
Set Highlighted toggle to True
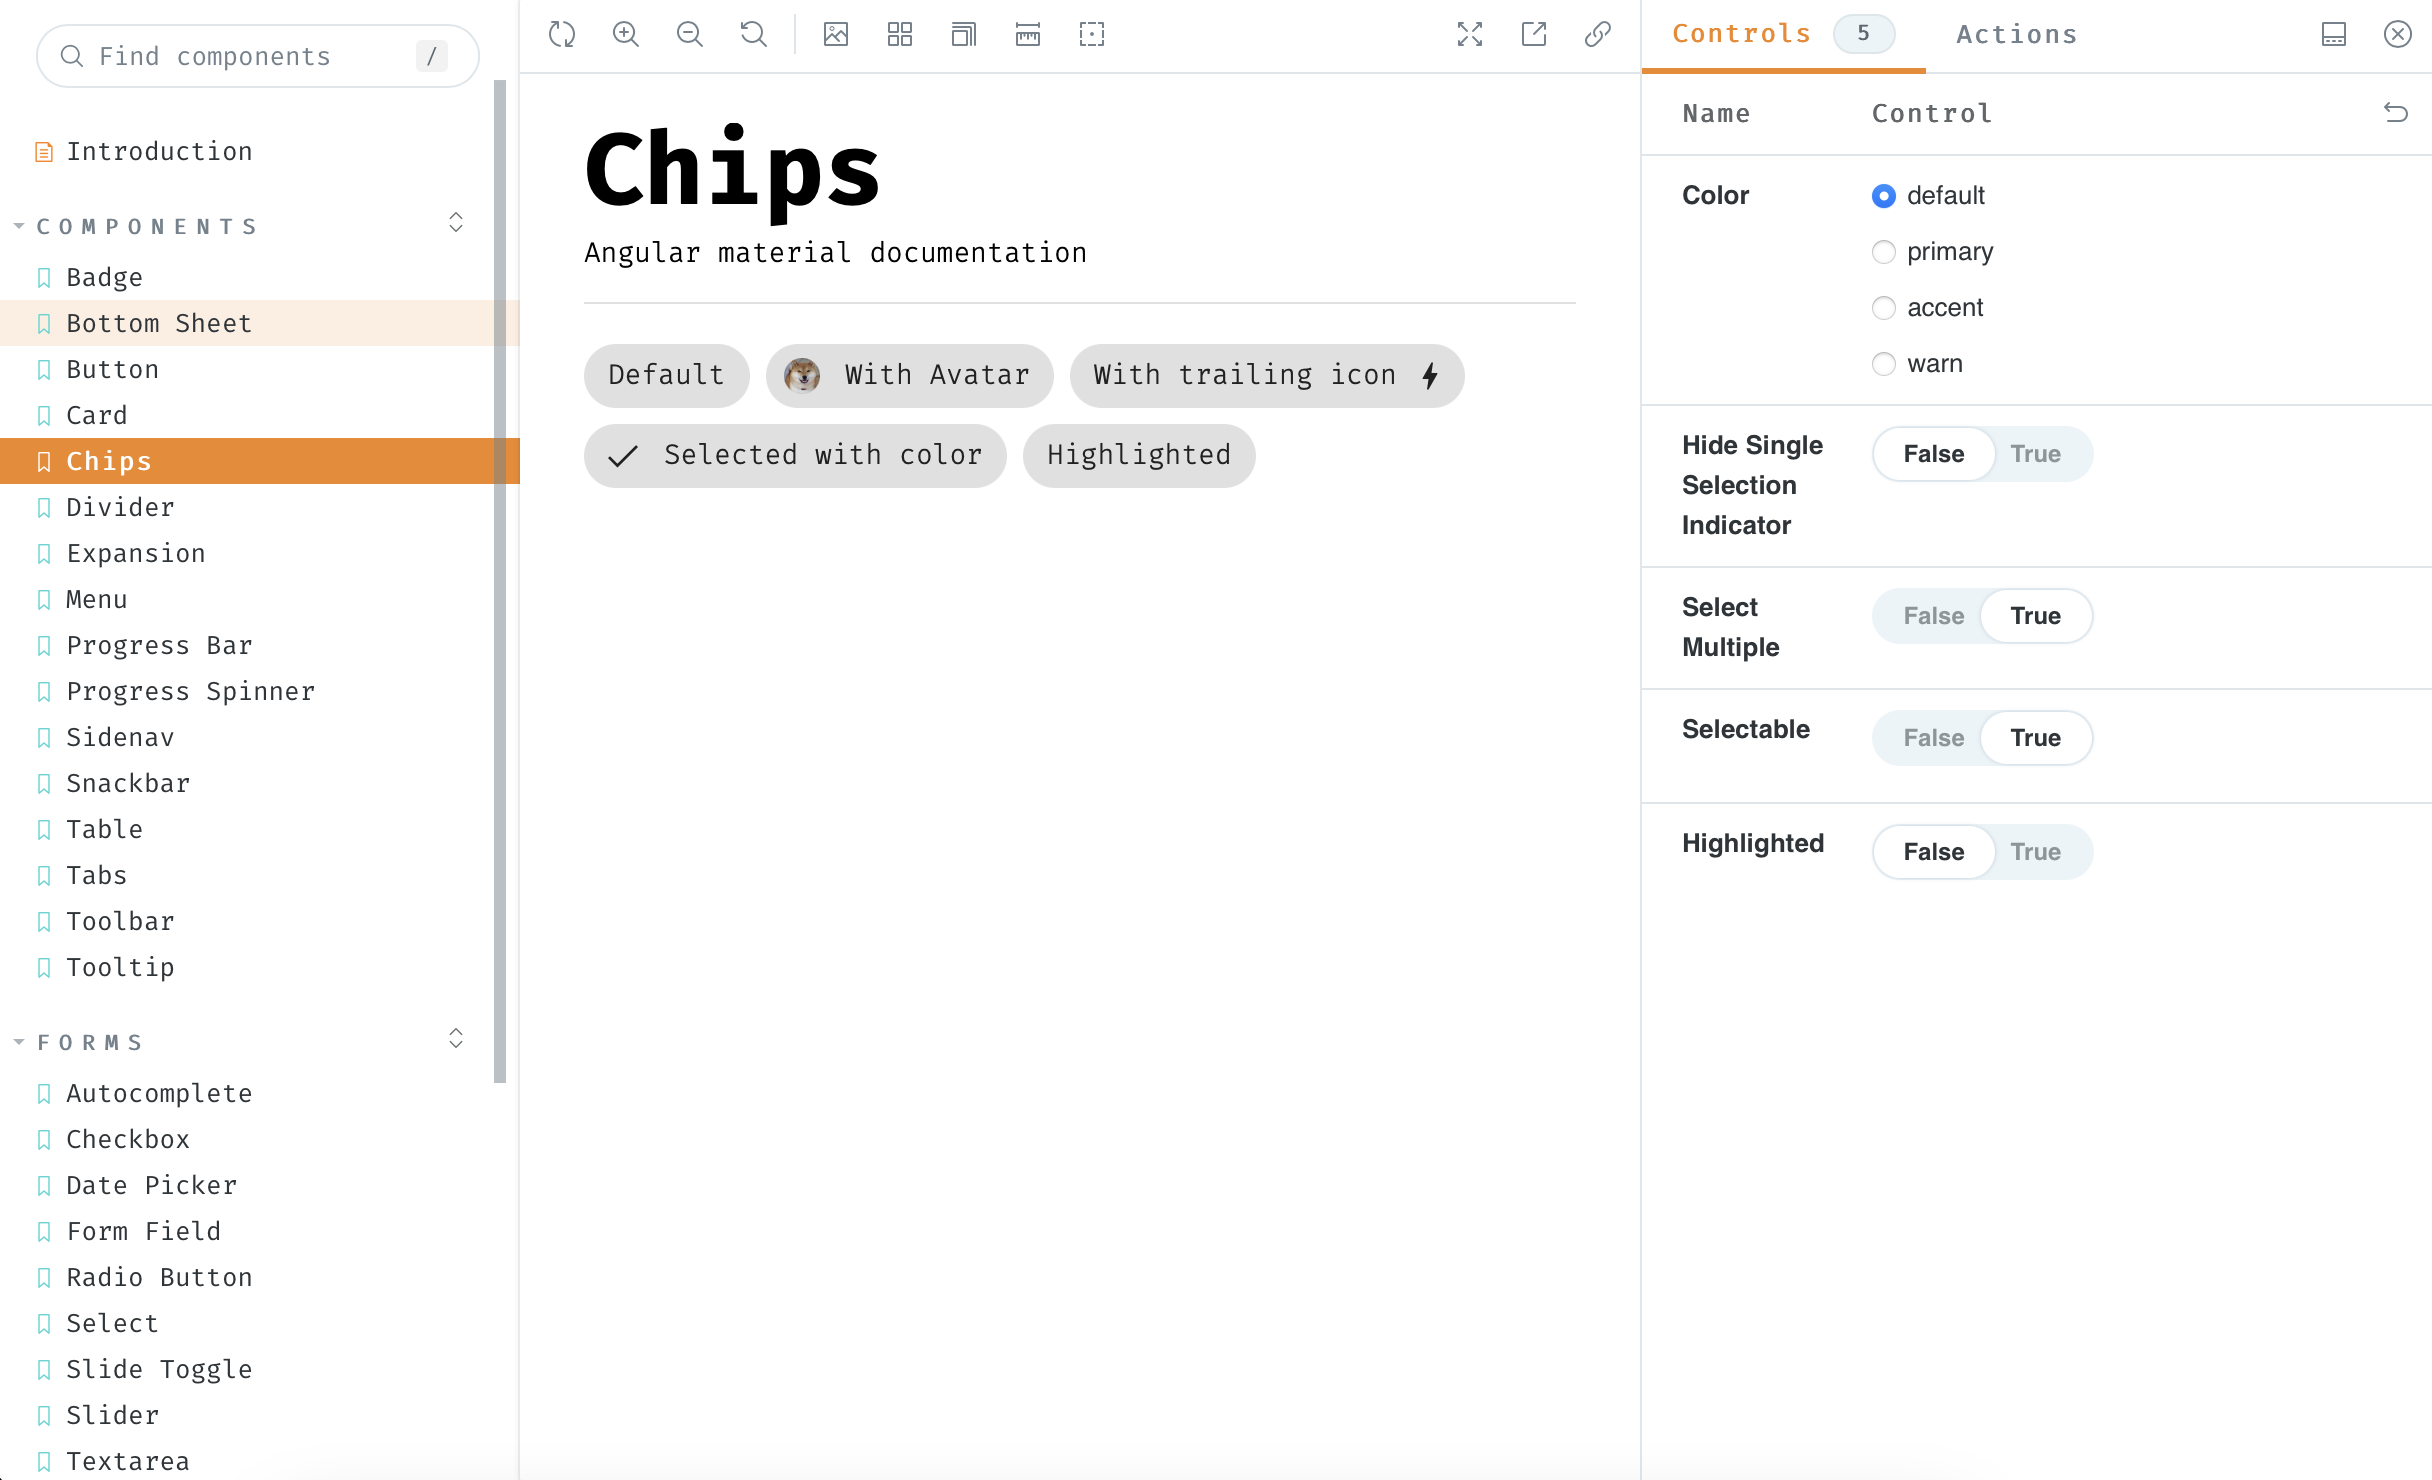click(2035, 852)
